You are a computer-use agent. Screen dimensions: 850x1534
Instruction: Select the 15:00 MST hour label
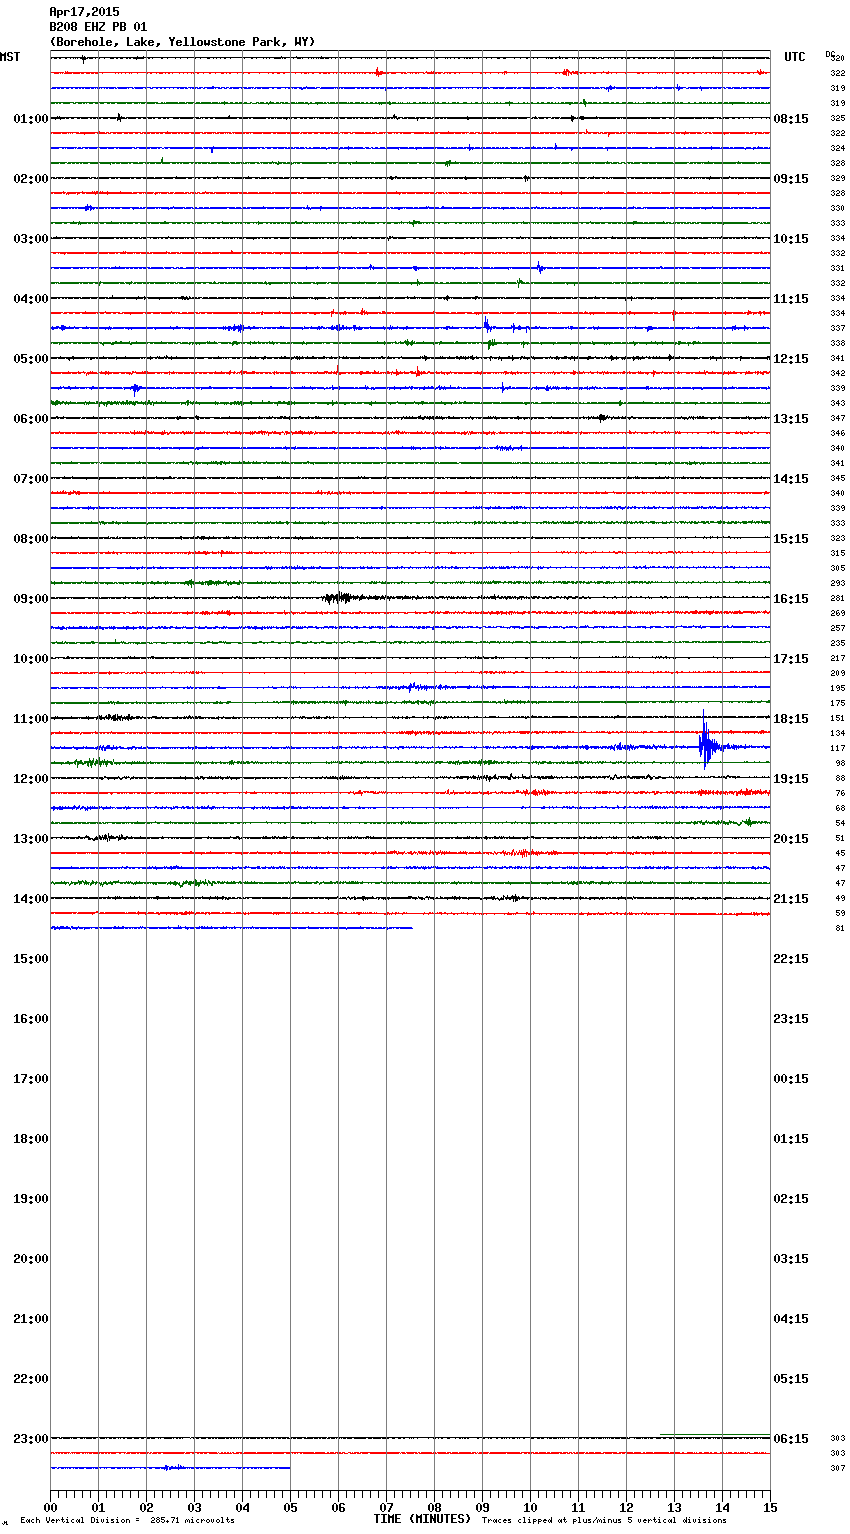click(x=31, y=959)
